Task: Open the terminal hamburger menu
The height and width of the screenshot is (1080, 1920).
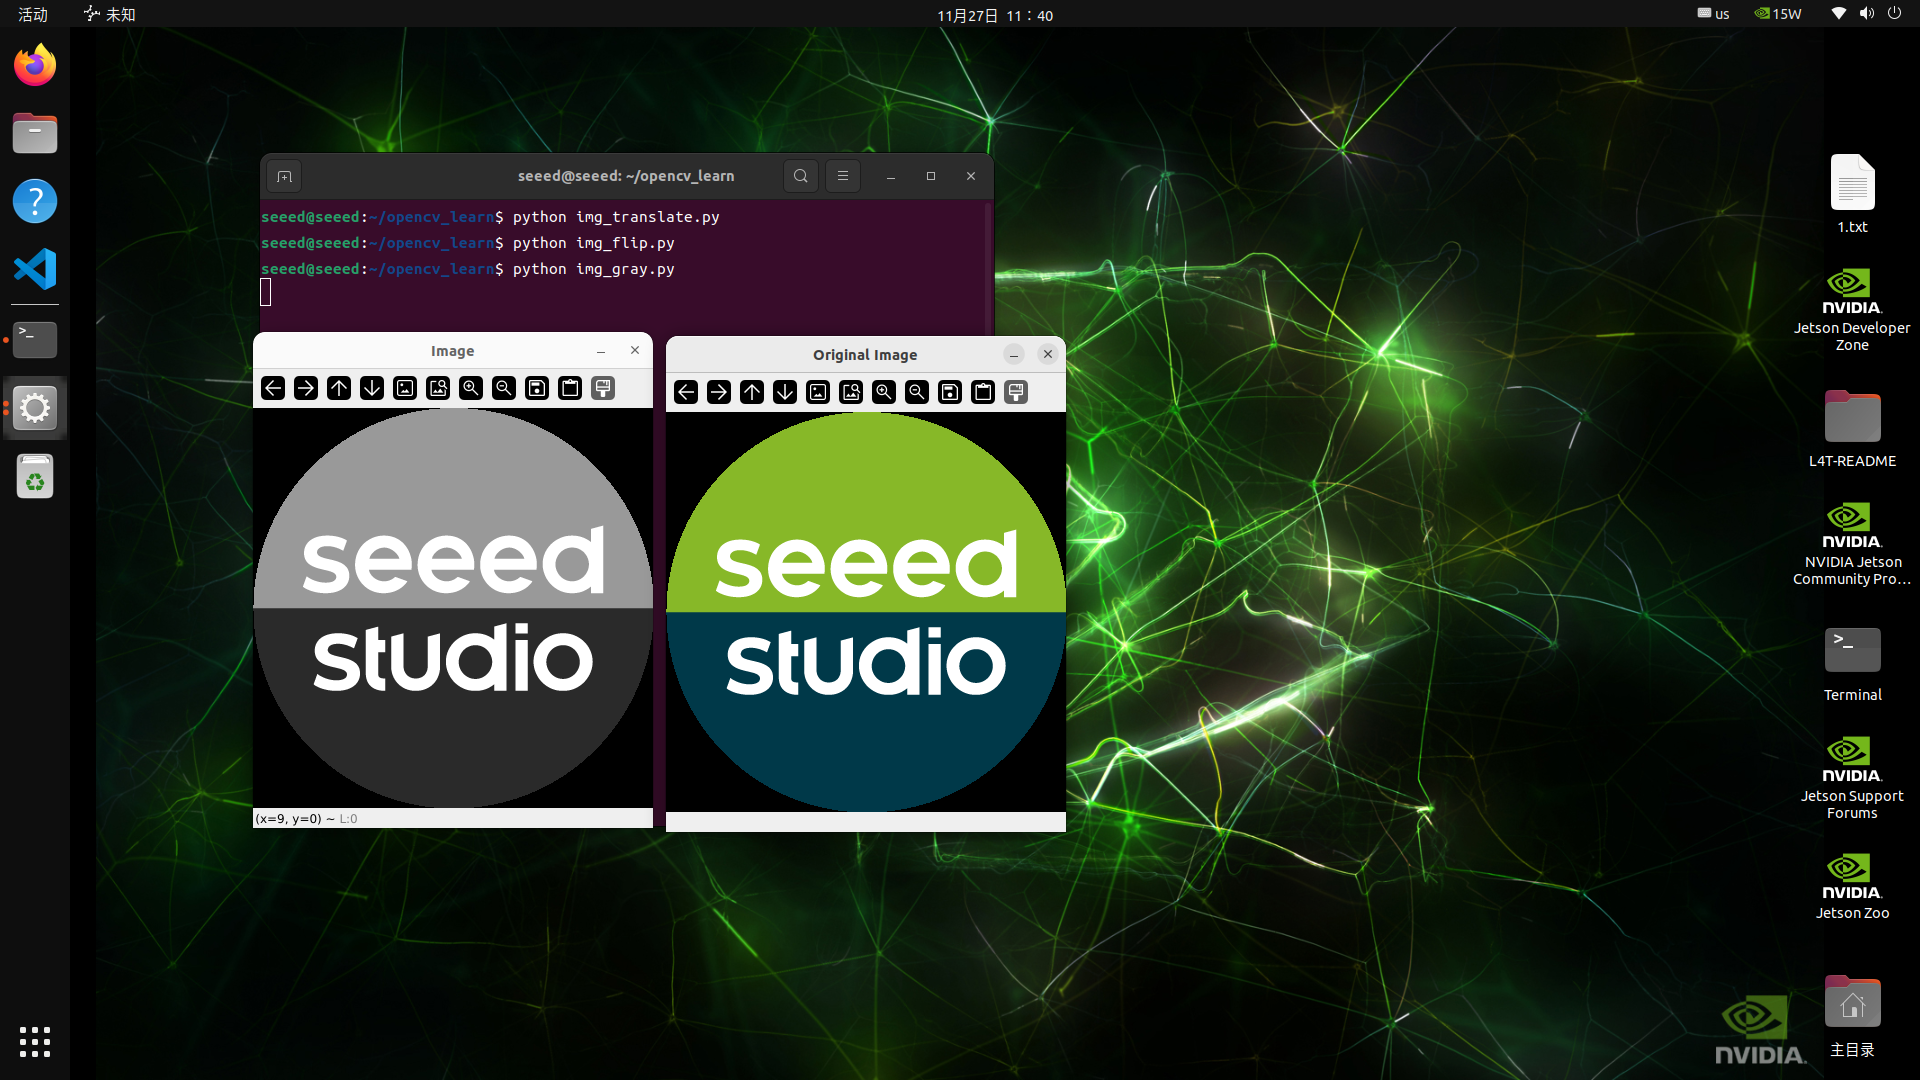Action: 843,176
